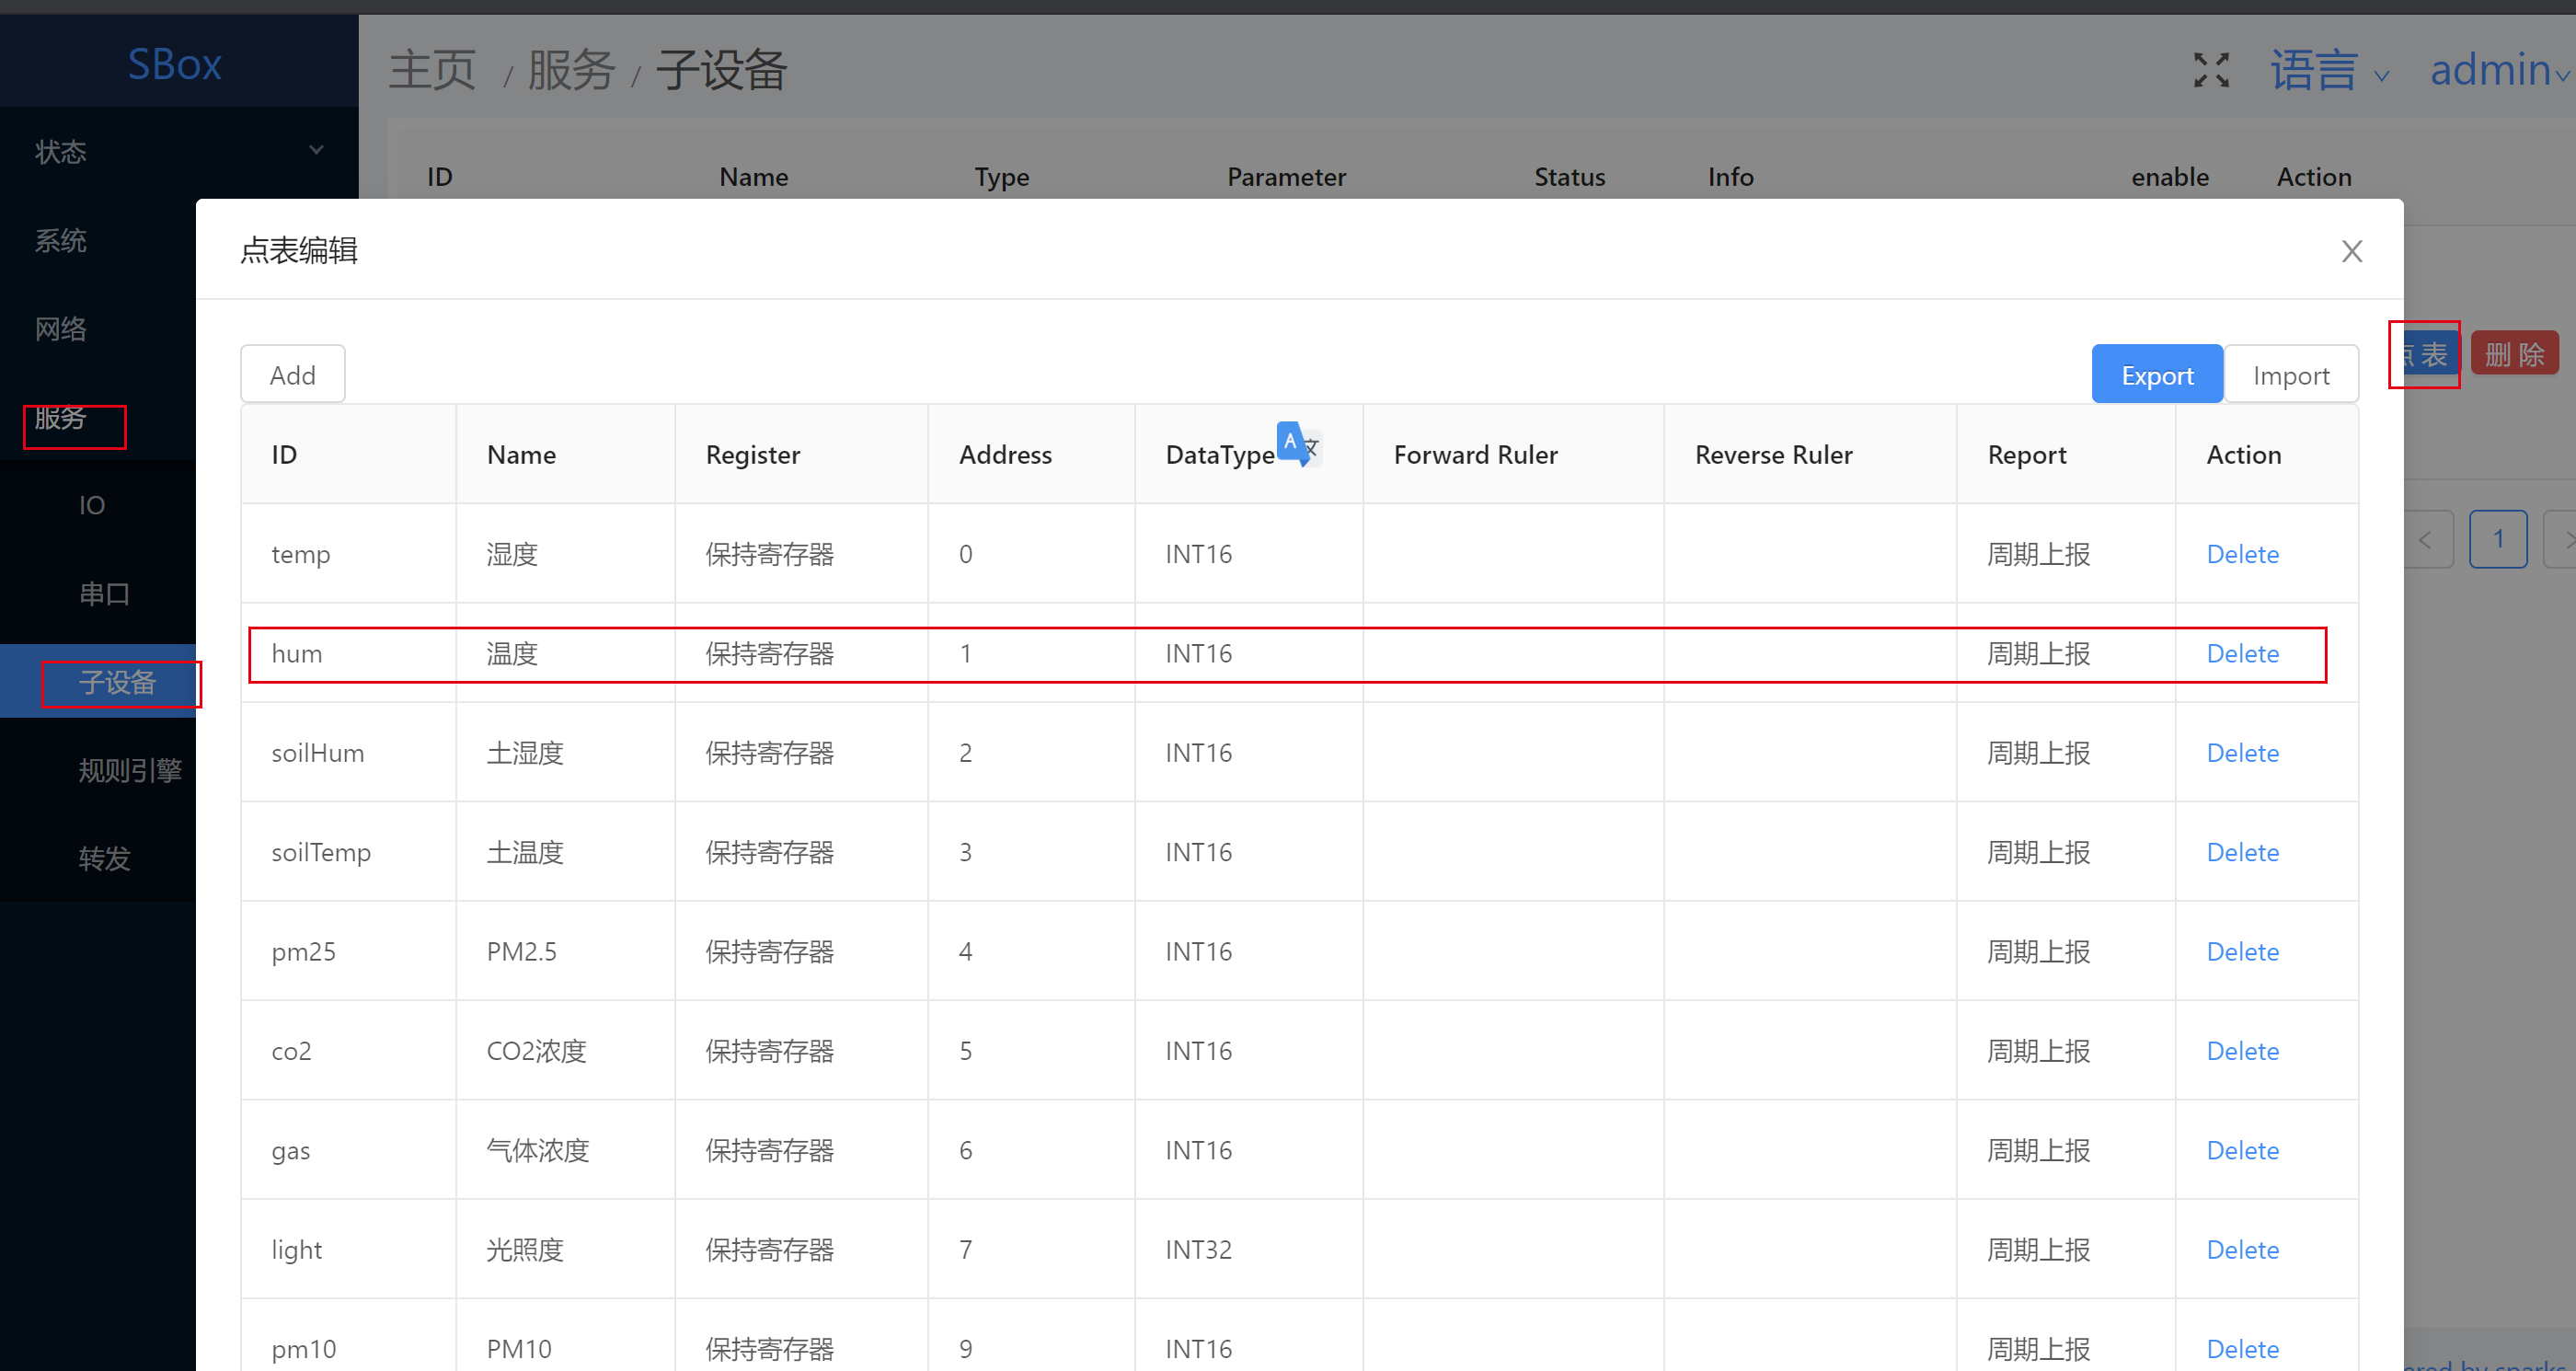This screenshot has width=2576, height=1371.
Task: Open the admin user dropdown
Action: click(x=2497, y=71)
